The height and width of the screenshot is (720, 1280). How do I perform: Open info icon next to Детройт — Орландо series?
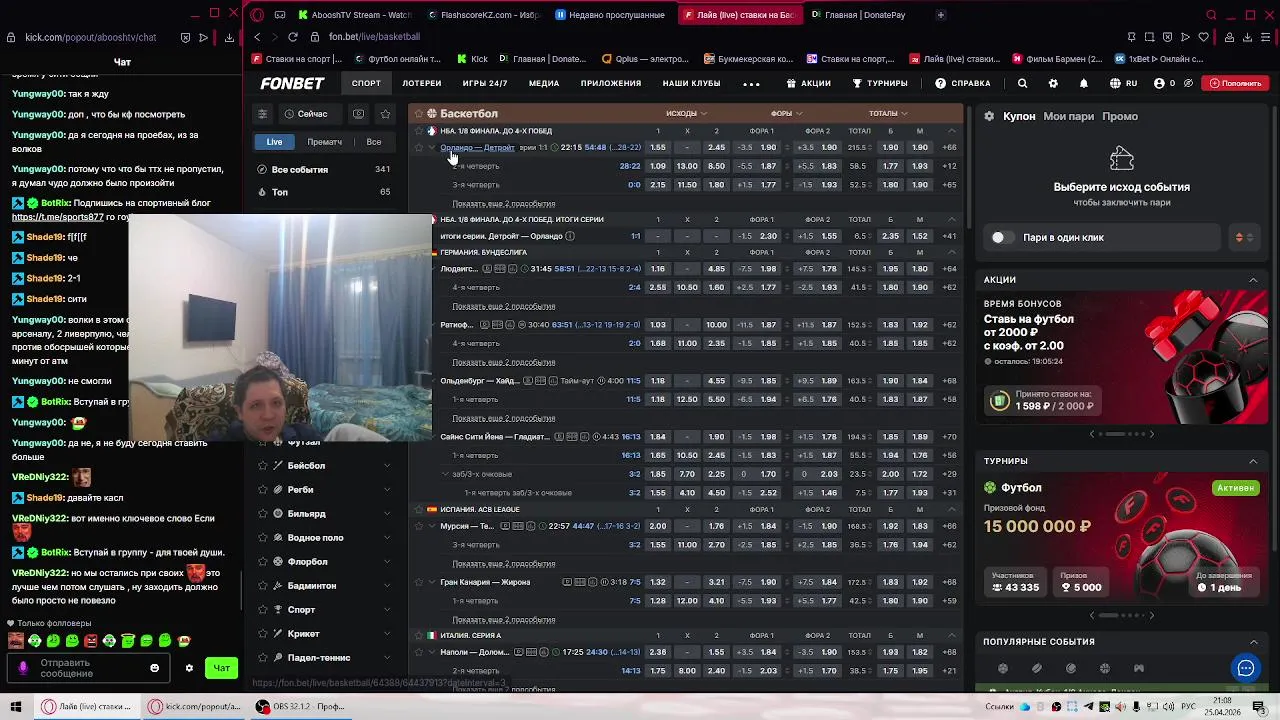[570, 236]
